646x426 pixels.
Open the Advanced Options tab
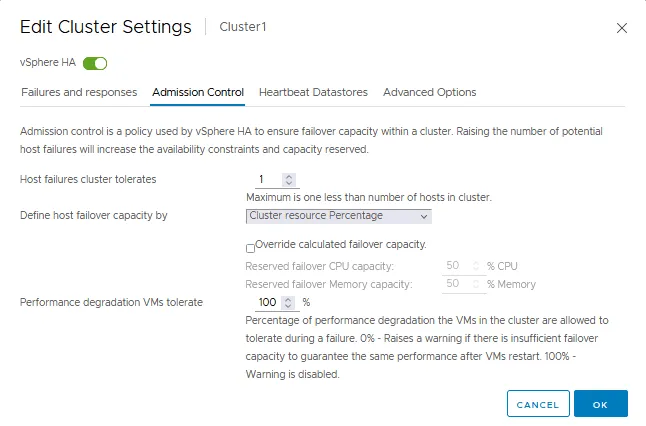[x=429, y=92]
